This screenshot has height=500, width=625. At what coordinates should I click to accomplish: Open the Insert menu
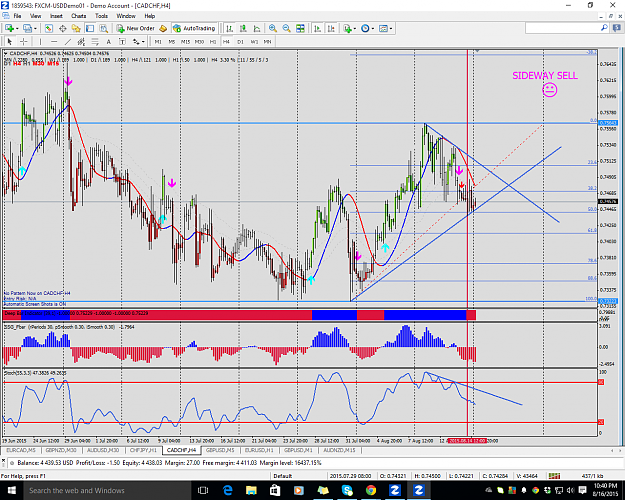click(56, 16)
